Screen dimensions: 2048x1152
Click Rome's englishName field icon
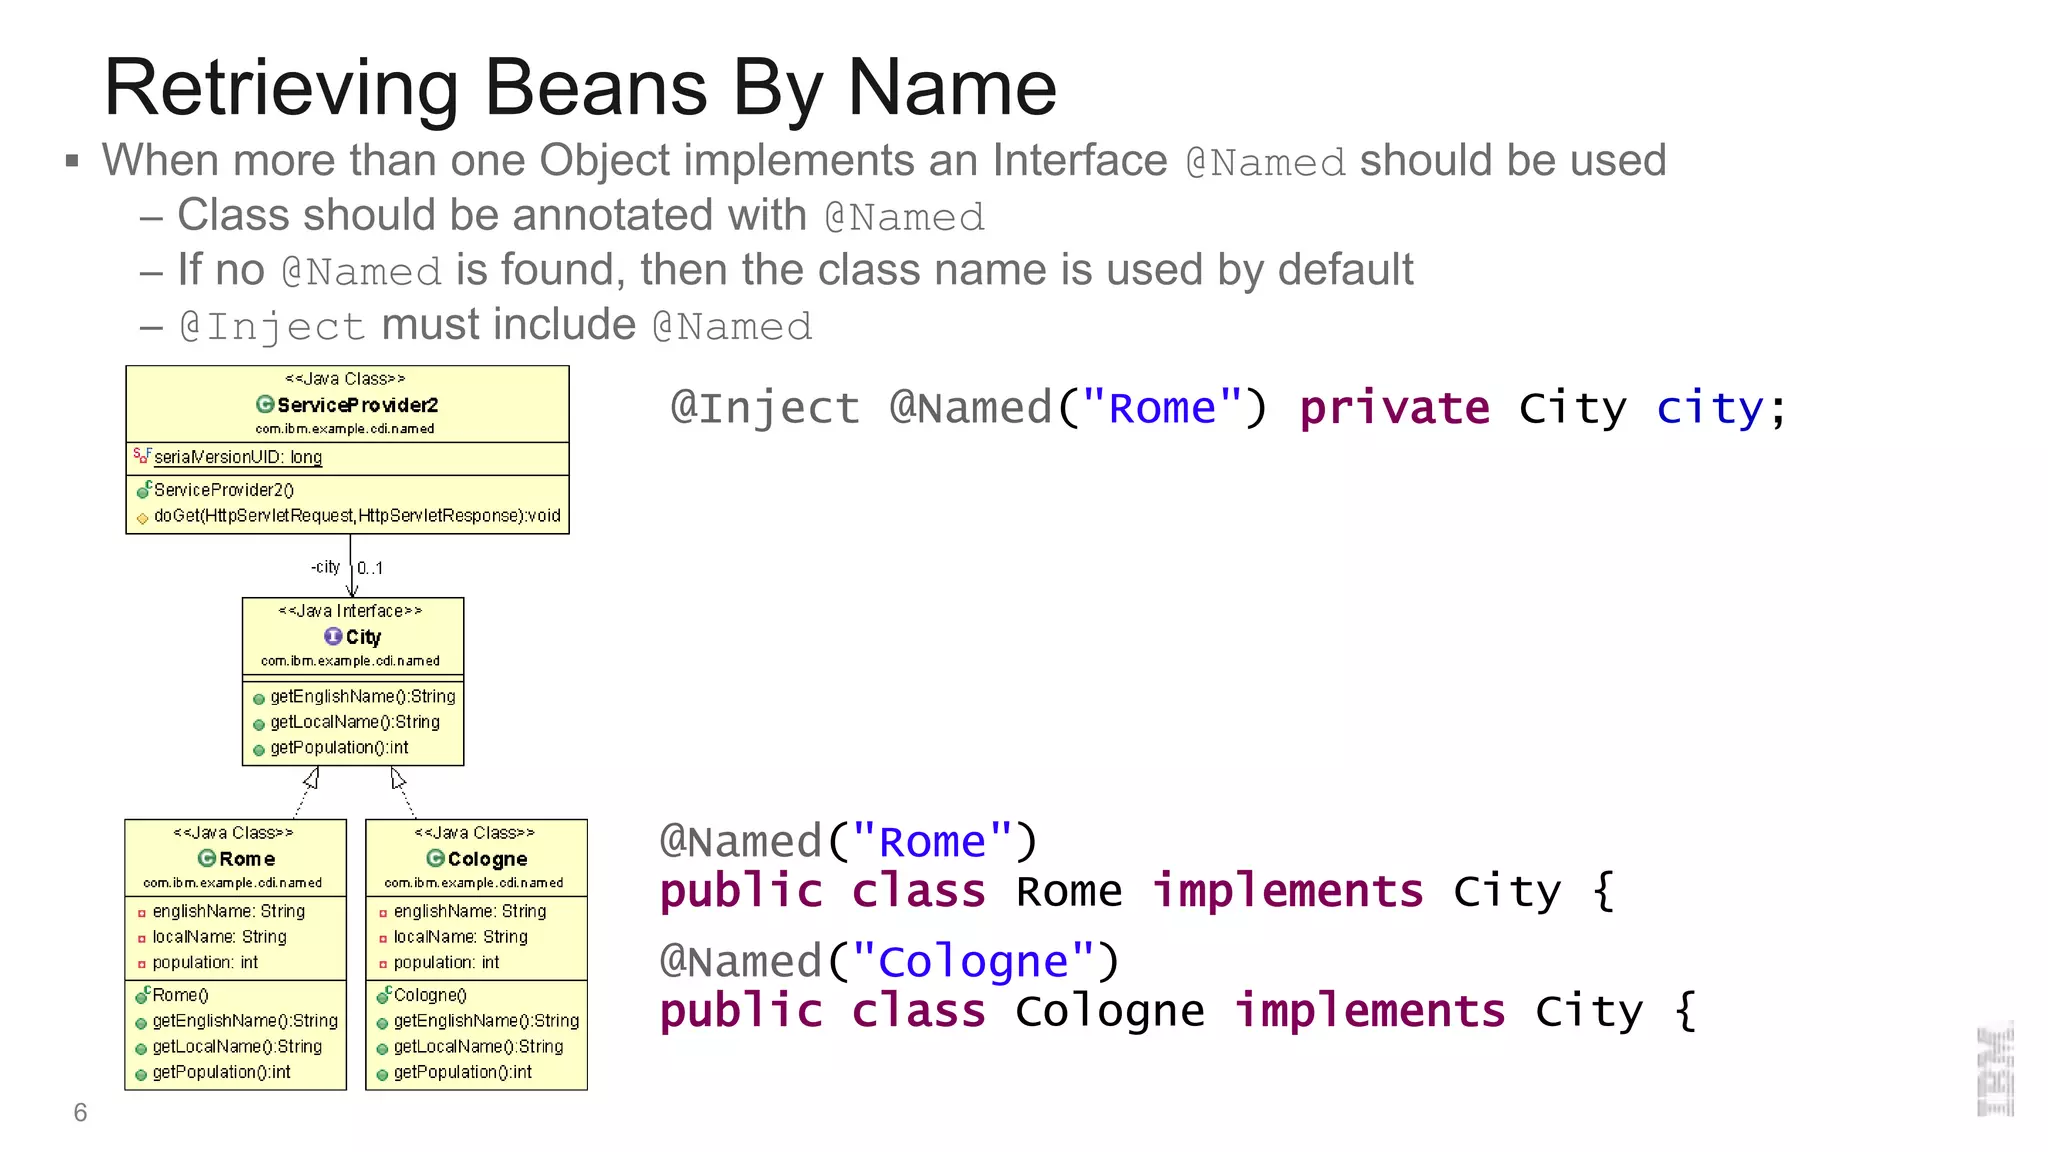point(141,913)
